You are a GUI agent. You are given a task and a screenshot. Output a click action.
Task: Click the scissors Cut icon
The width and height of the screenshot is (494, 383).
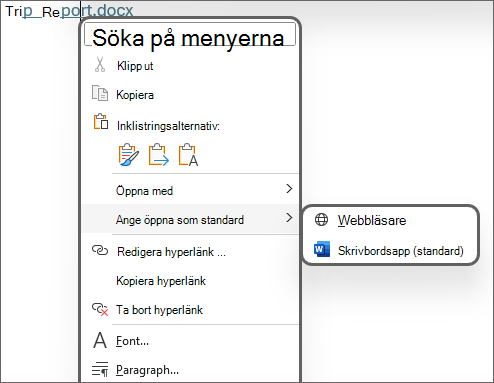(100, 65)
